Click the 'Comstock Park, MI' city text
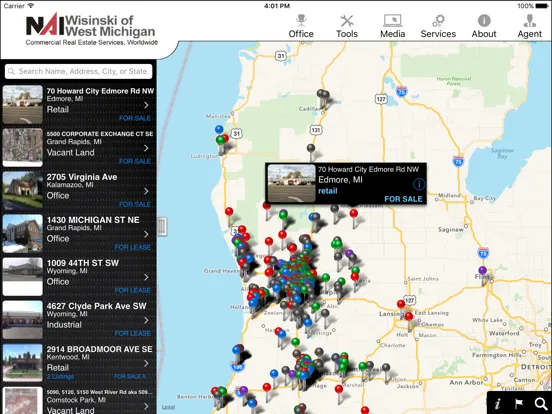 pos(76,400)
